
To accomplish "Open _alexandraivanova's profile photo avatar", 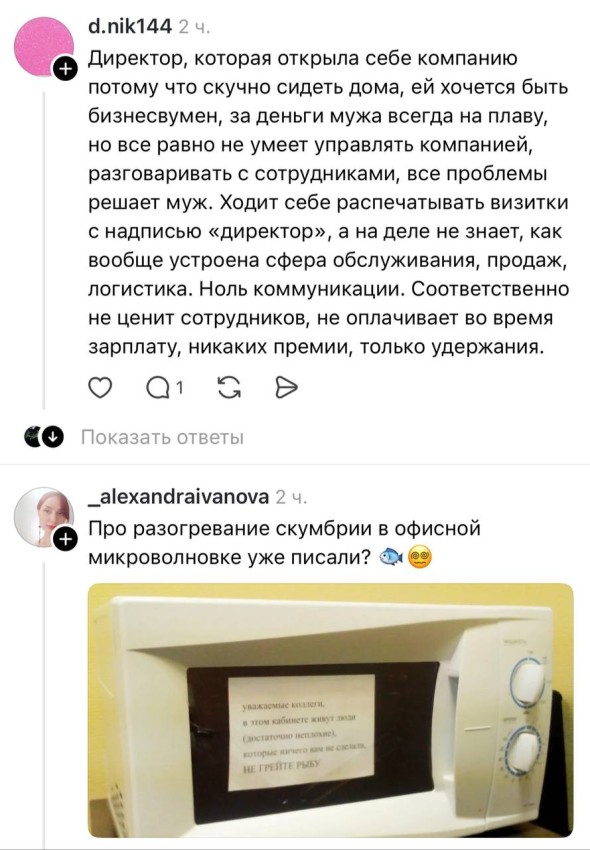I will pyautogui.click(x=43, y=517).
